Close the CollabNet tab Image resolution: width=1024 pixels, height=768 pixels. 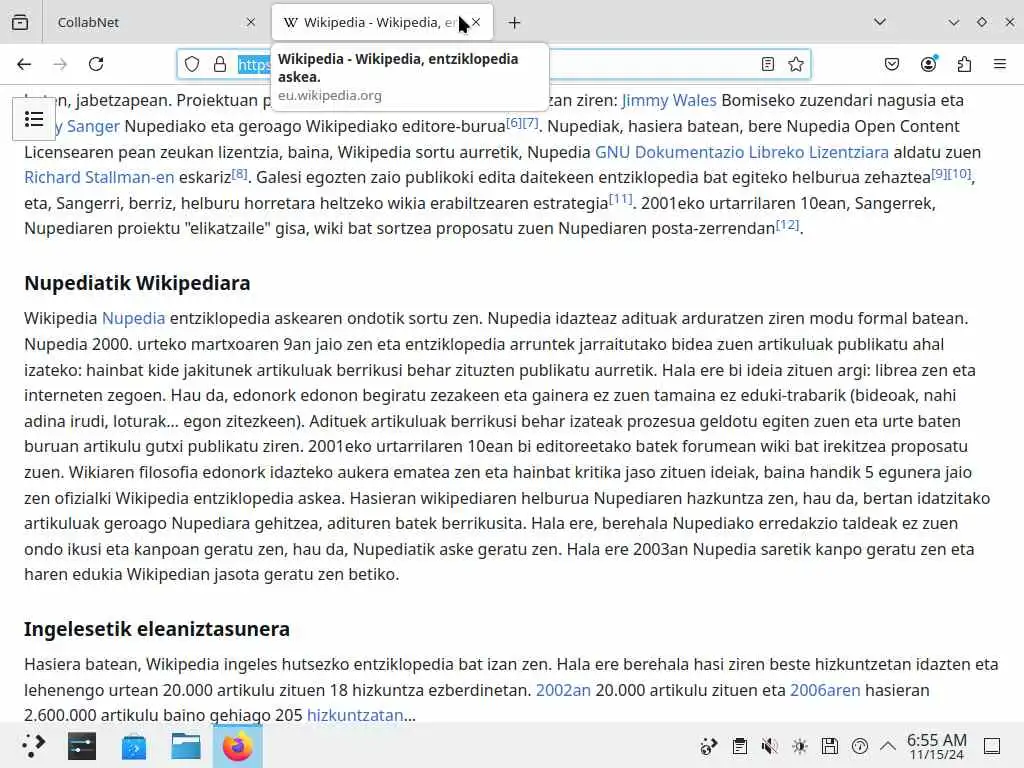point(251,22)
